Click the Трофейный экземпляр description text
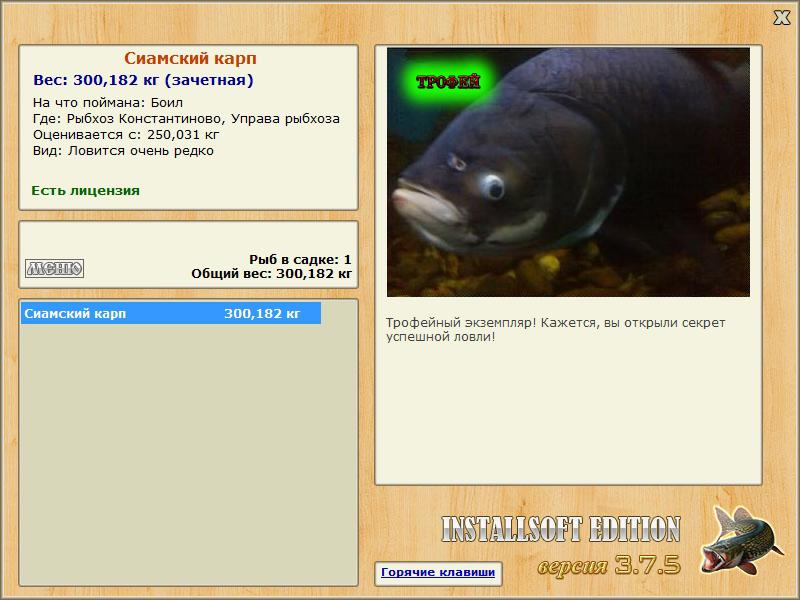Screen dimensions: 800x600 (555, 330)
